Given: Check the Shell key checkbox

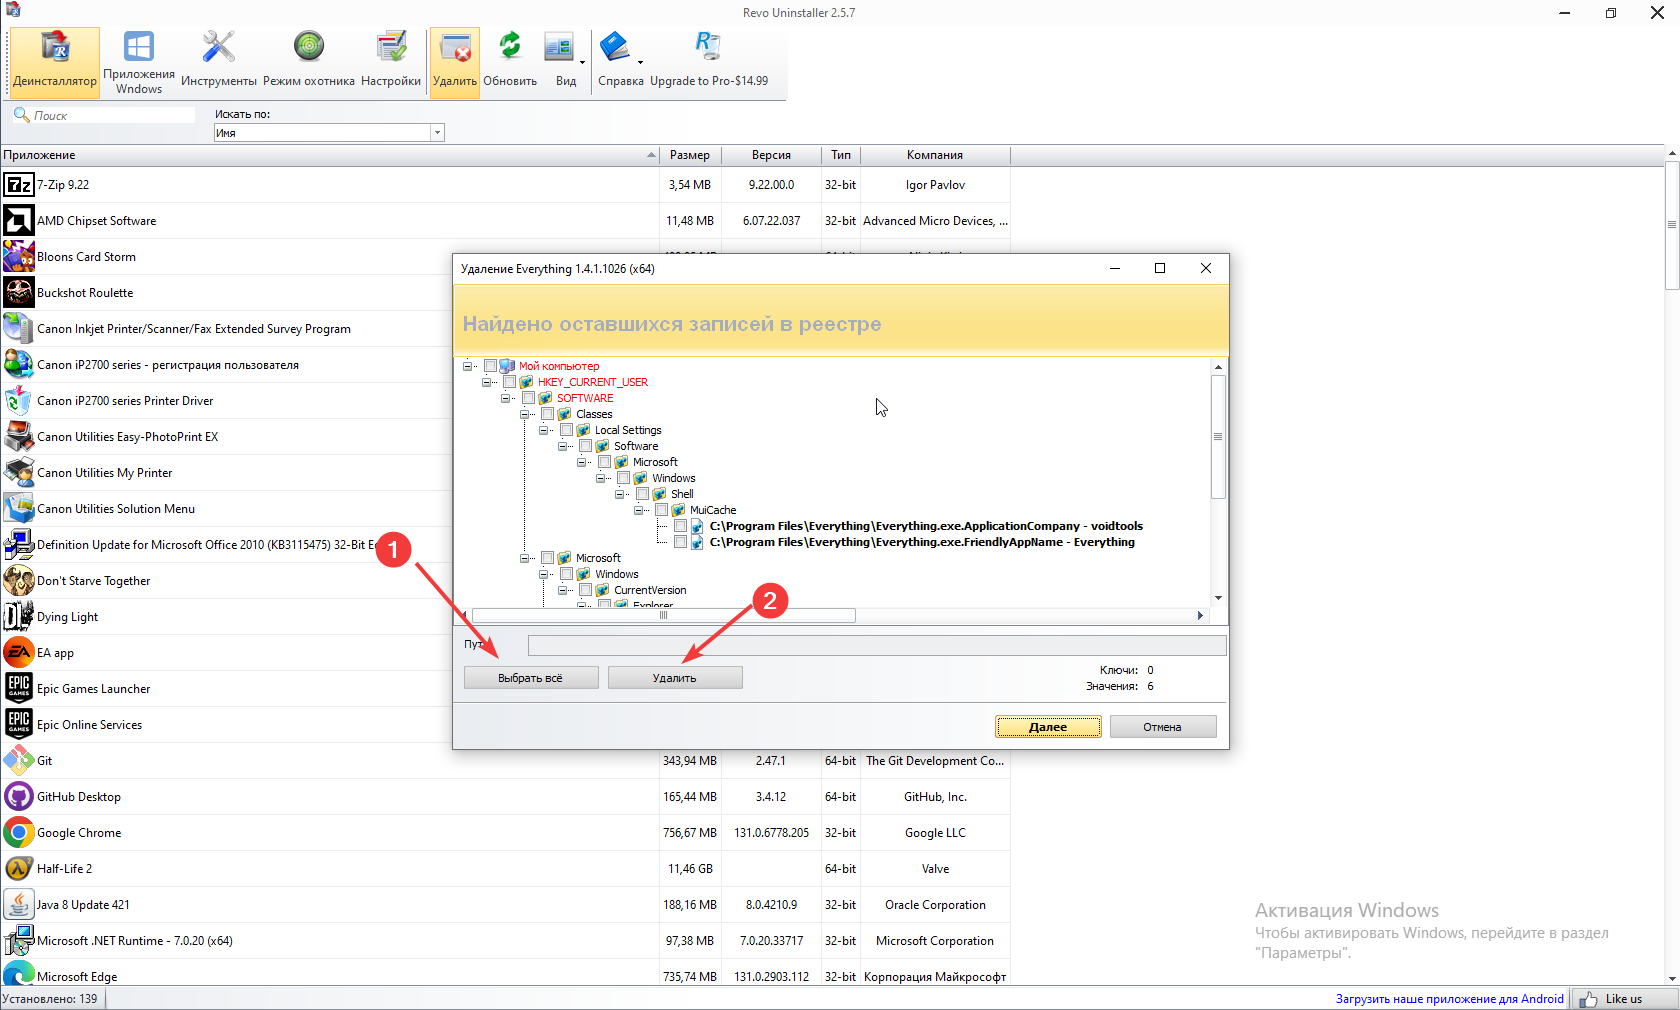Looking at the screenshot, I should [x=642, y=494].
